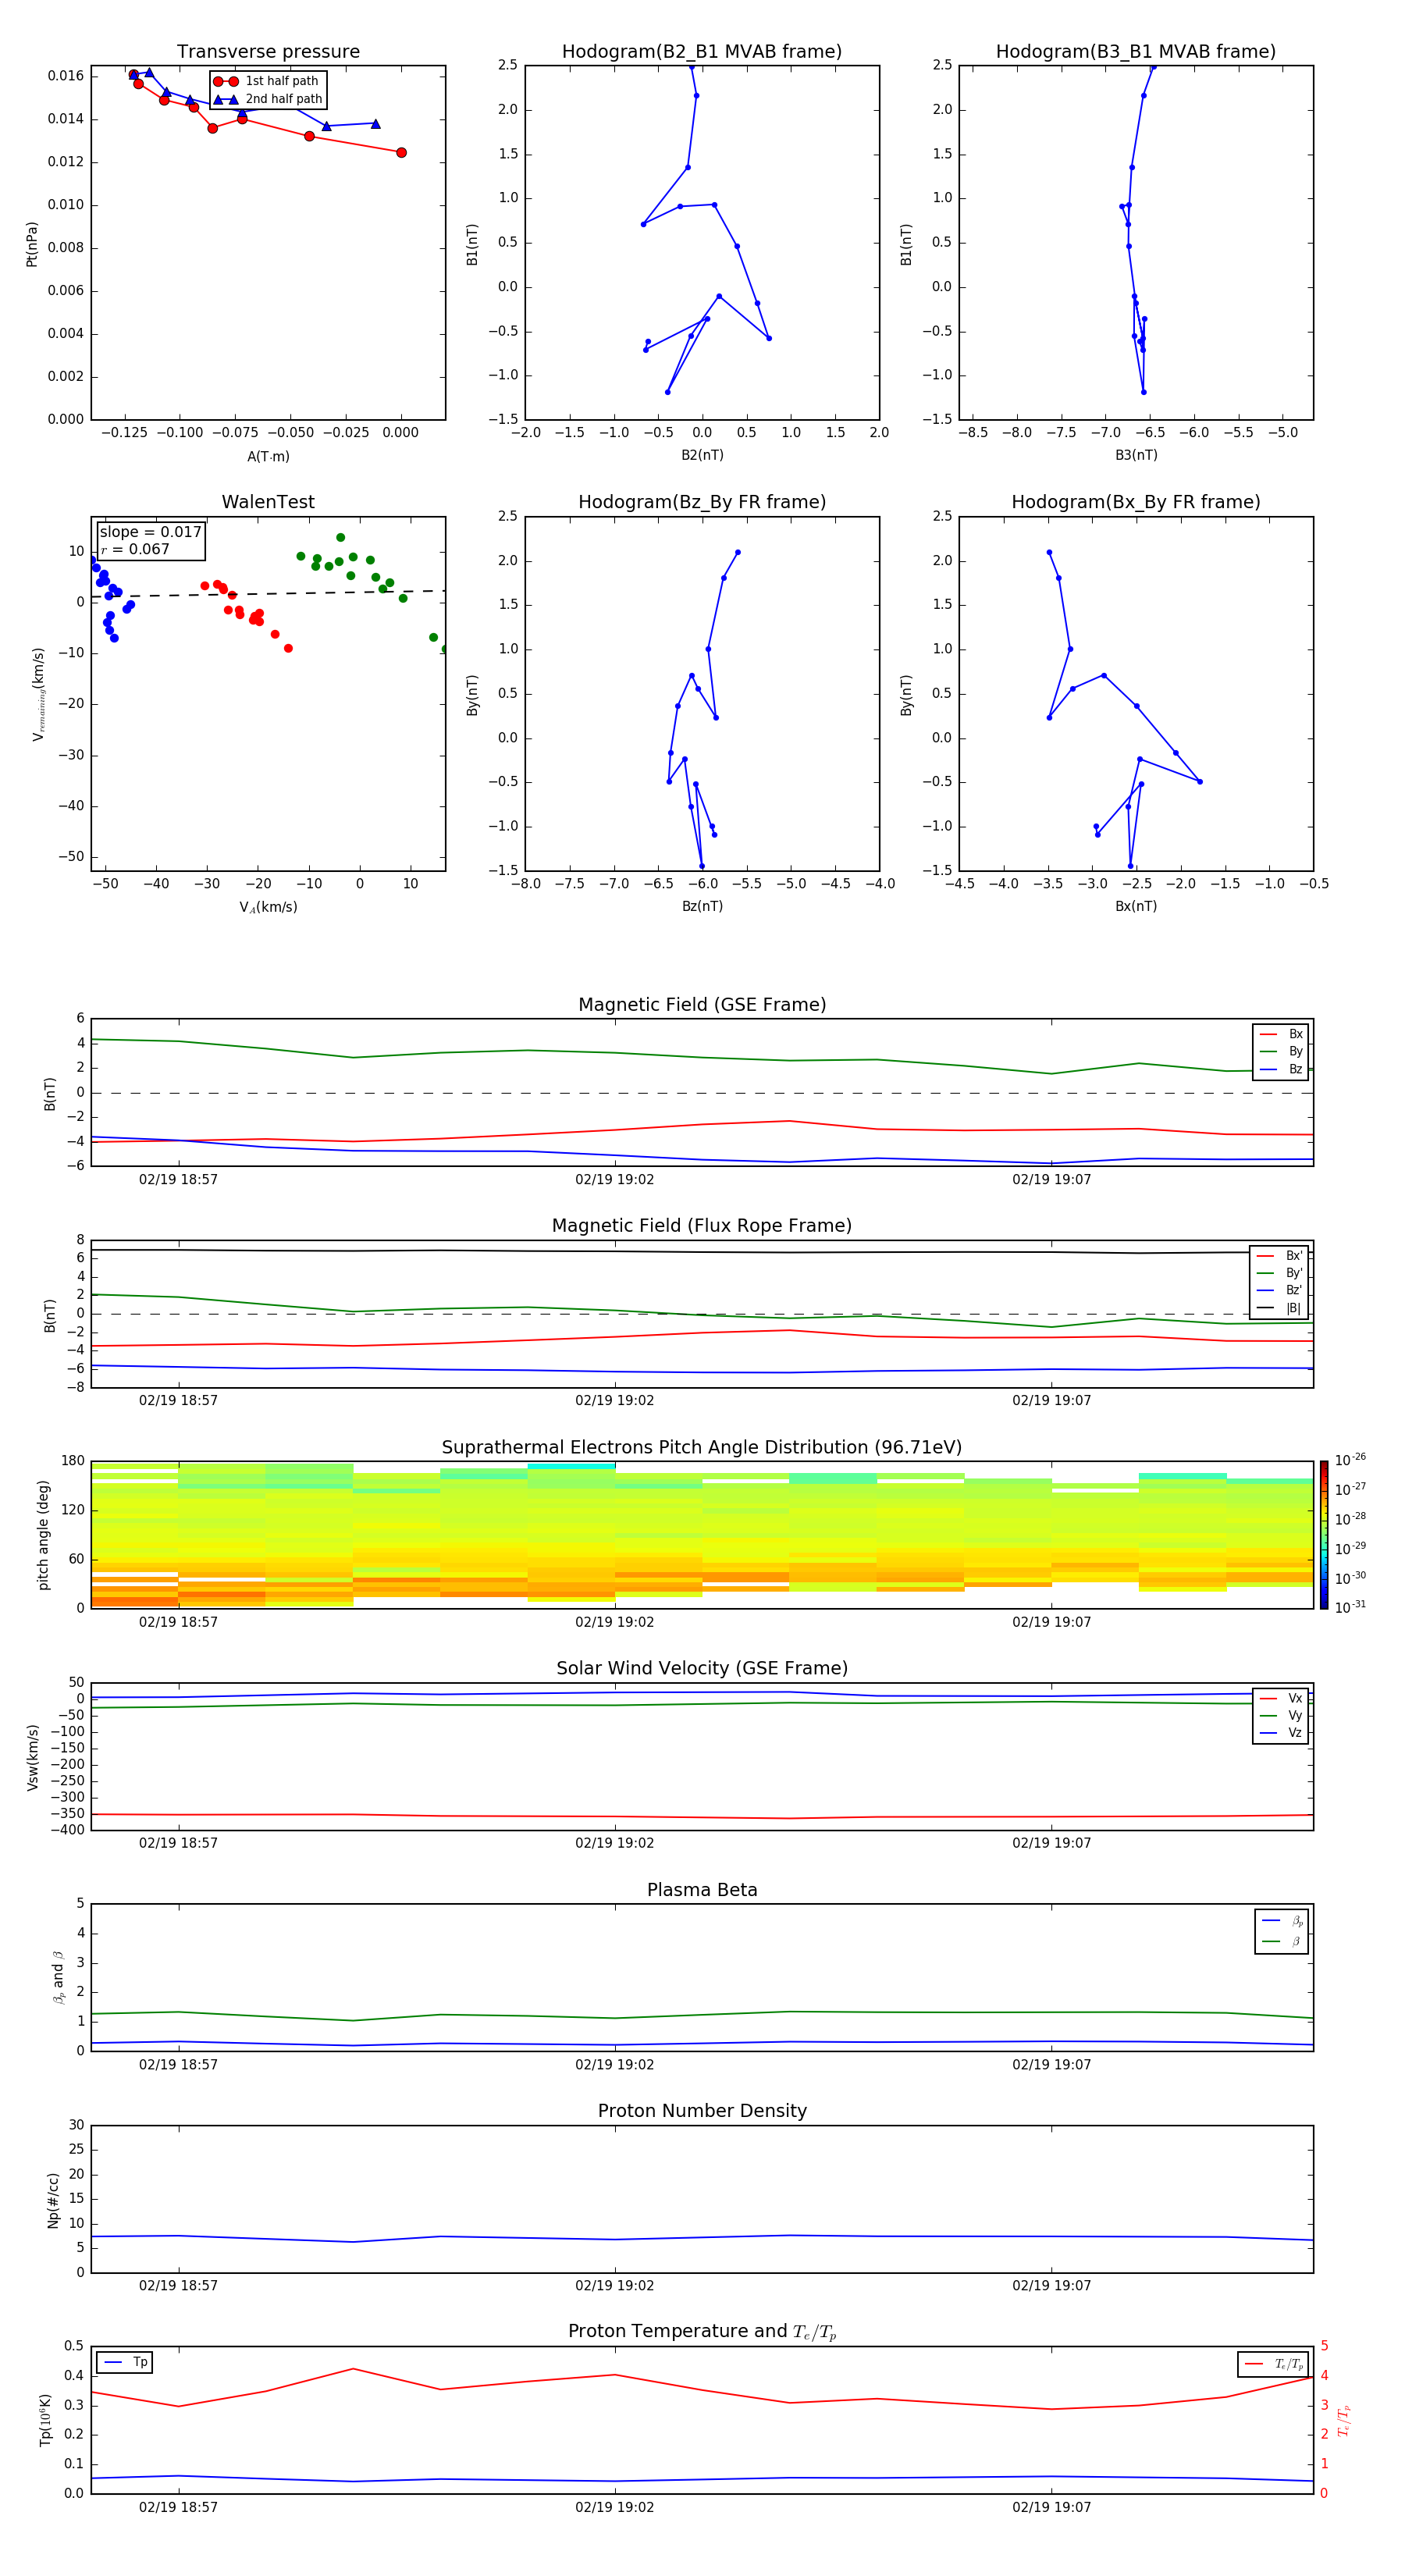Click the 'Tp' legend entry
Screen dimensions: 1405x2576
125,2362
